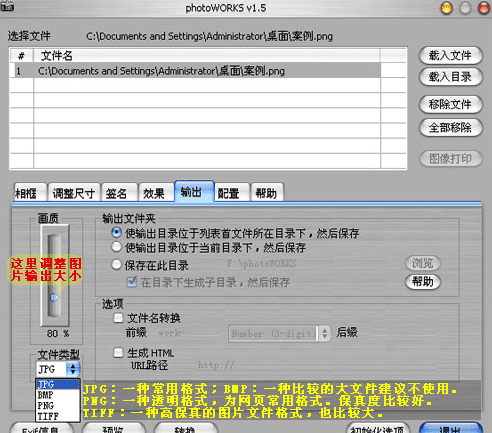
Task: Toggle 在目录下生成子目录 checkbox
Action: (132, 282)
